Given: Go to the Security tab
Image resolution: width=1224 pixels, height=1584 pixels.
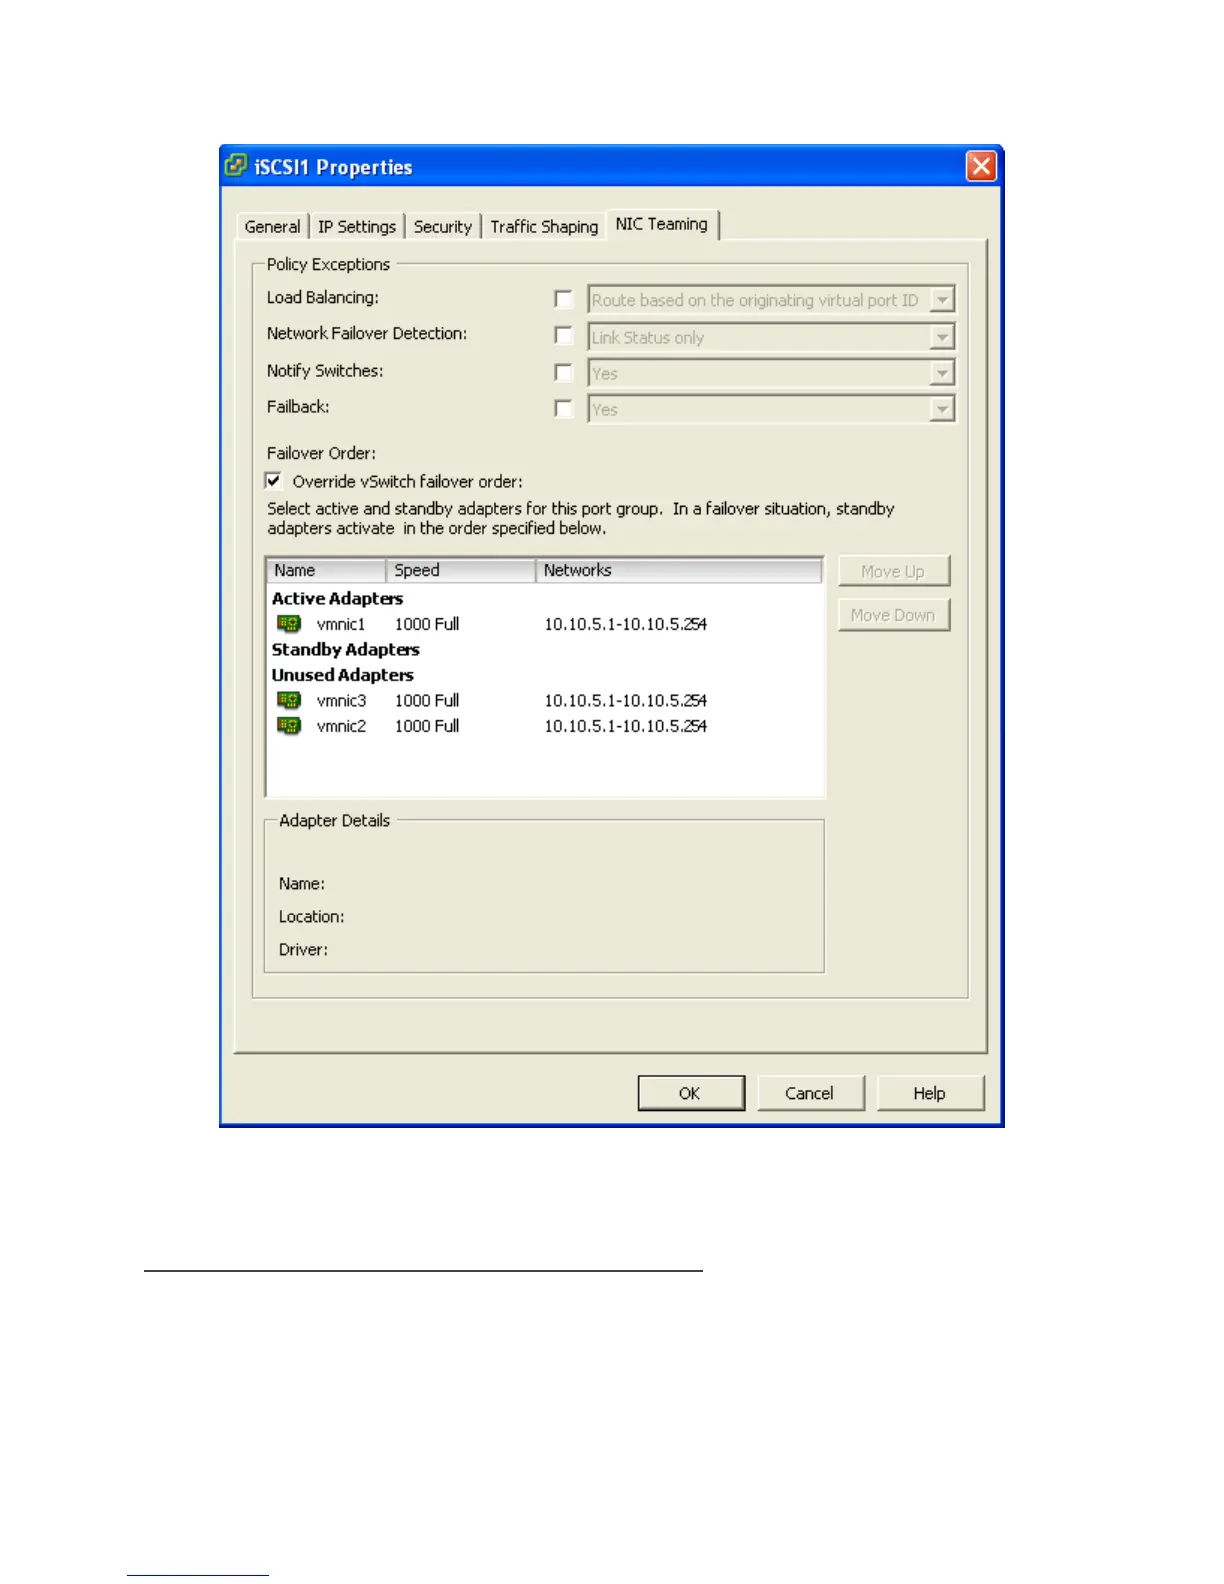Looking at the screenshot, I should point(443,227).
